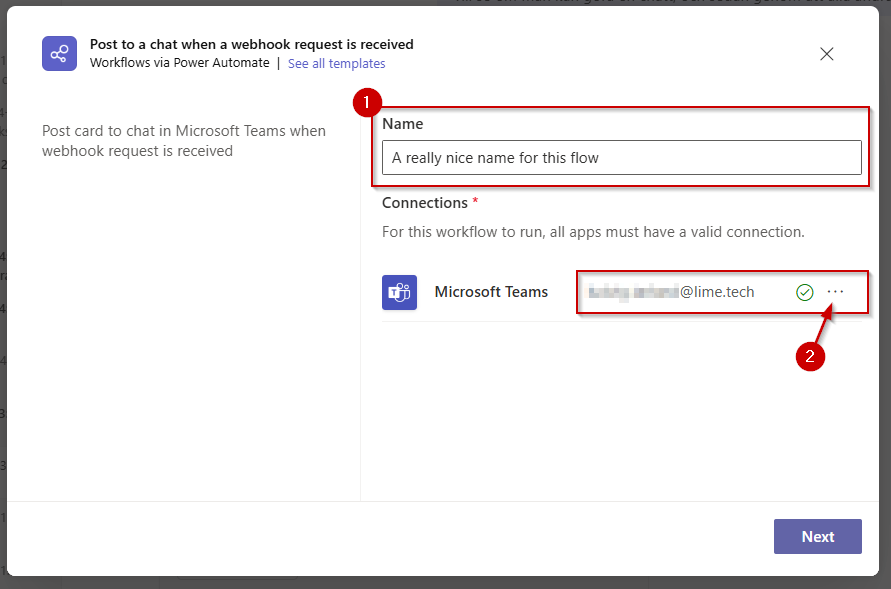This screenshot has height=589, width=891.
Task: Open the connection options ellipsis menu
Action: pyautogui.click(x=835, y=291)
